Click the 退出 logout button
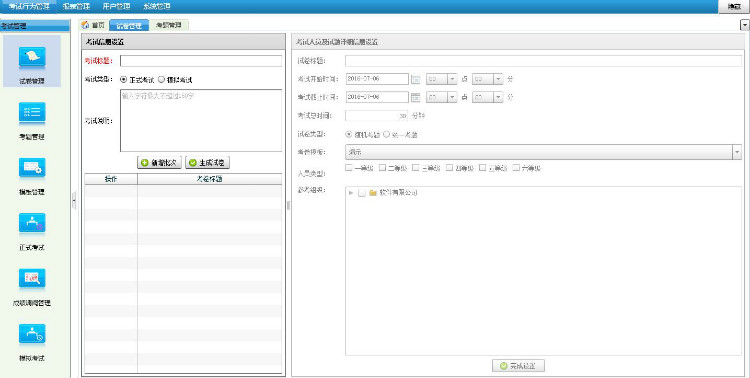750x378 pixels. pyautogui.click(x=734, y=7)
